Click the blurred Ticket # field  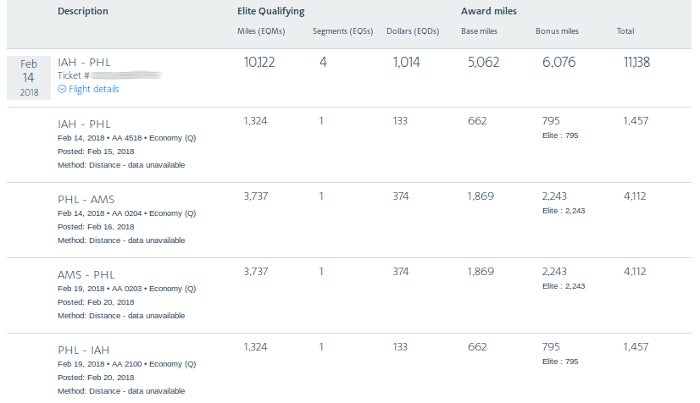[109, 75]
